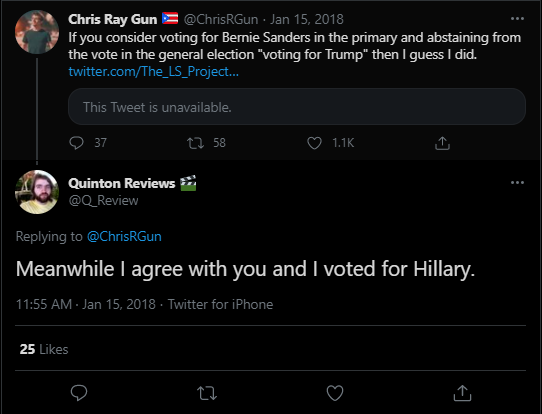Screen dimensions: 542x414
Task: Reply to Quinton Reviews' tweet
Action: click(79, 393)
